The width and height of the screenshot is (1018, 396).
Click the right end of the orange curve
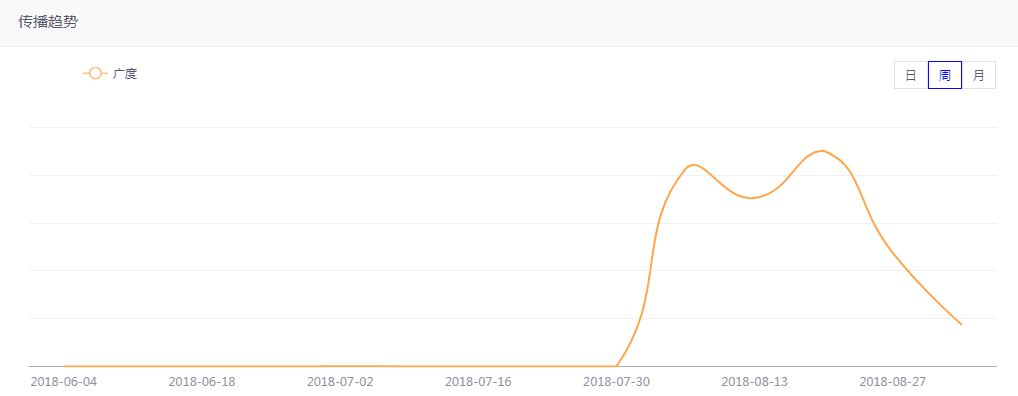(x=962, y=324)
